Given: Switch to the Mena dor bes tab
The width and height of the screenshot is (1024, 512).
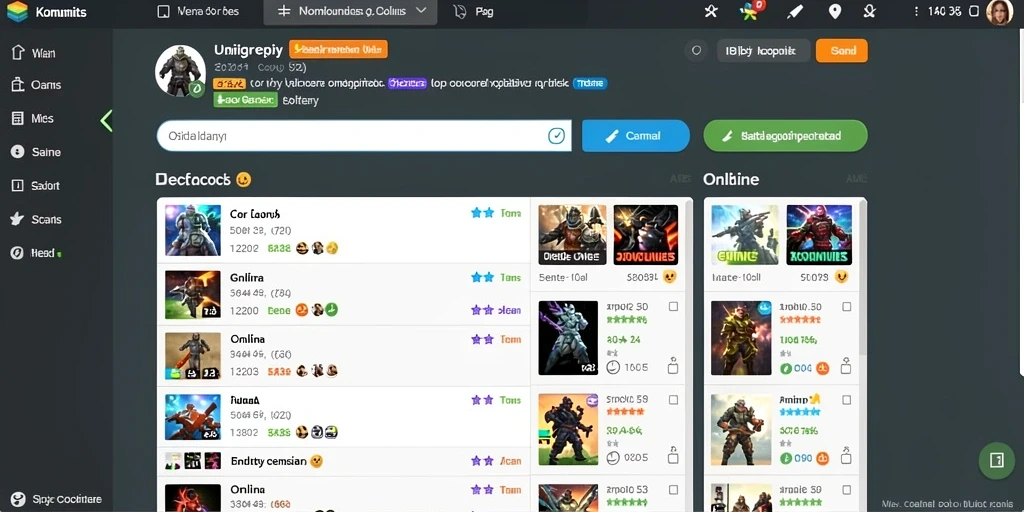Looking at the screenshot, I should [199, 12].
